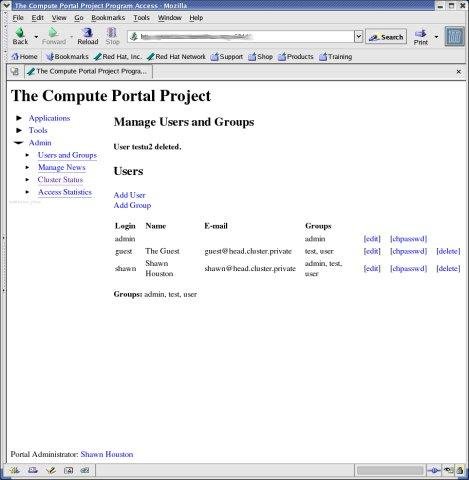Click the IRC Chat status bar icon

tap(85, 470)
